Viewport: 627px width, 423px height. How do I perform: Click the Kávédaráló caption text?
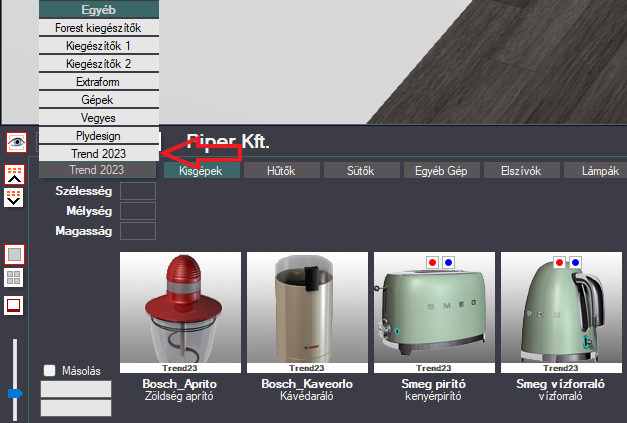(x=307, y=396)
